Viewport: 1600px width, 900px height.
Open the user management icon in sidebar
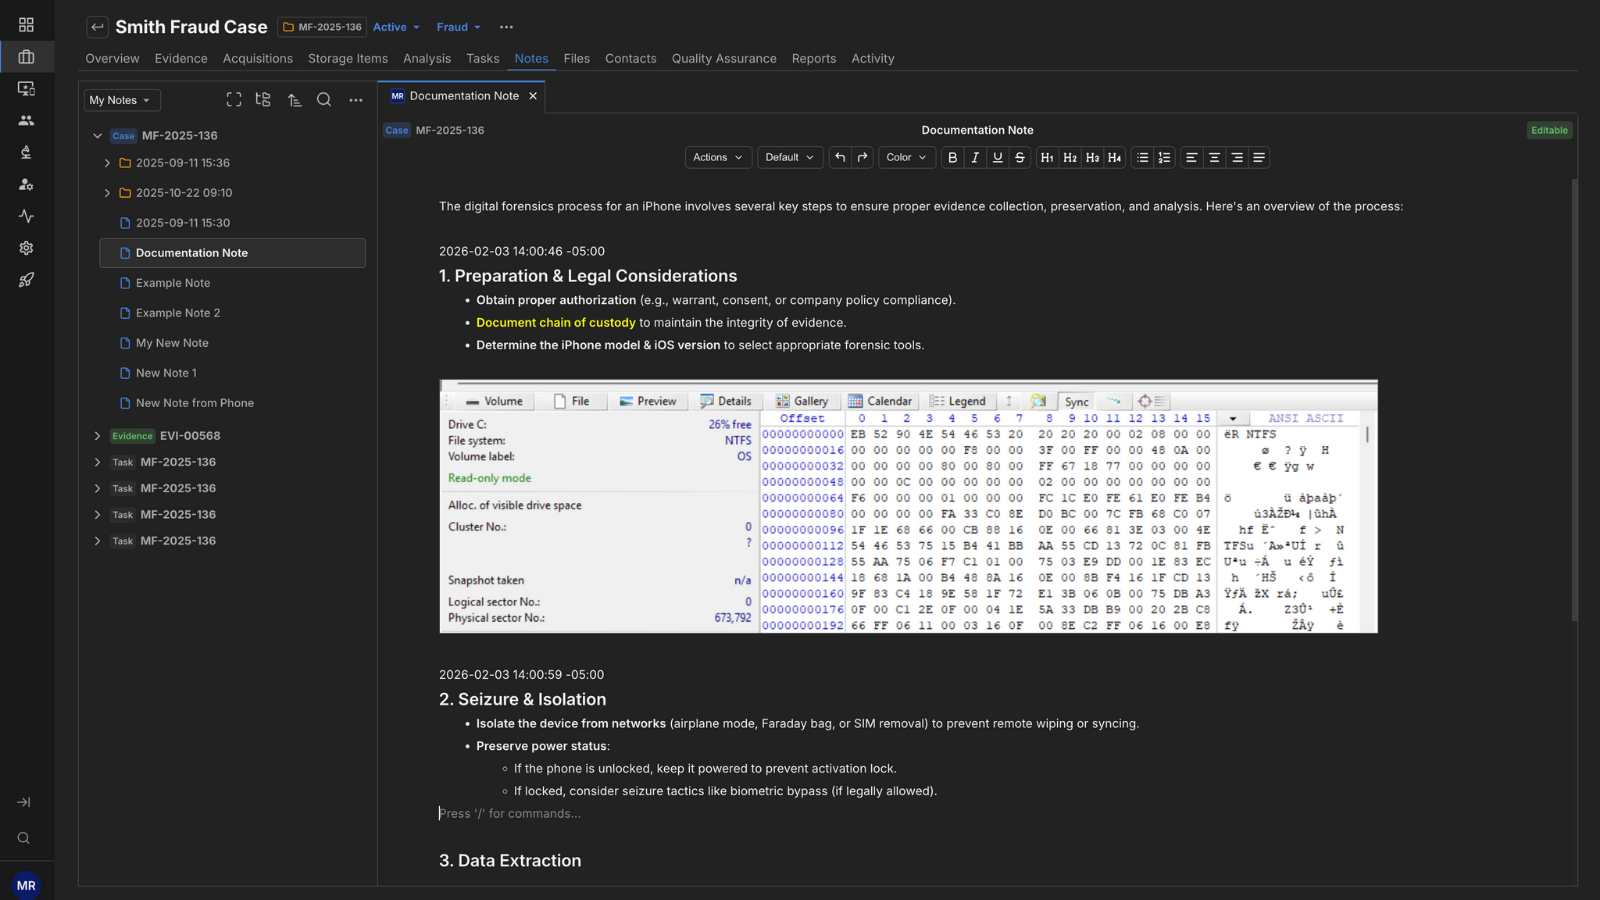26,184
